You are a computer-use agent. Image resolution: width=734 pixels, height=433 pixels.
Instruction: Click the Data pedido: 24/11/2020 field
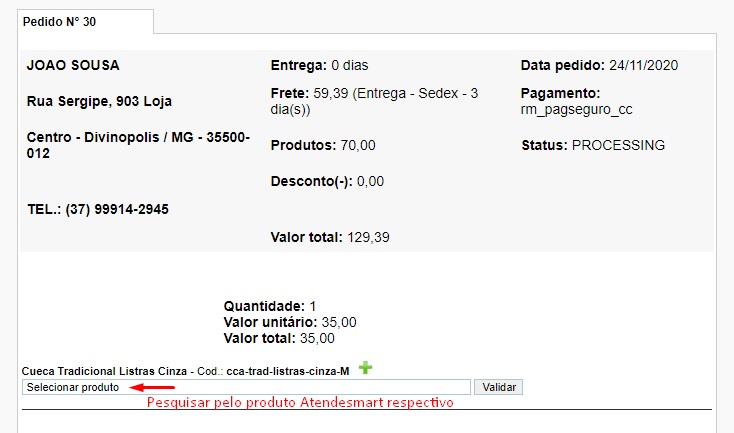tap(599, 66)
